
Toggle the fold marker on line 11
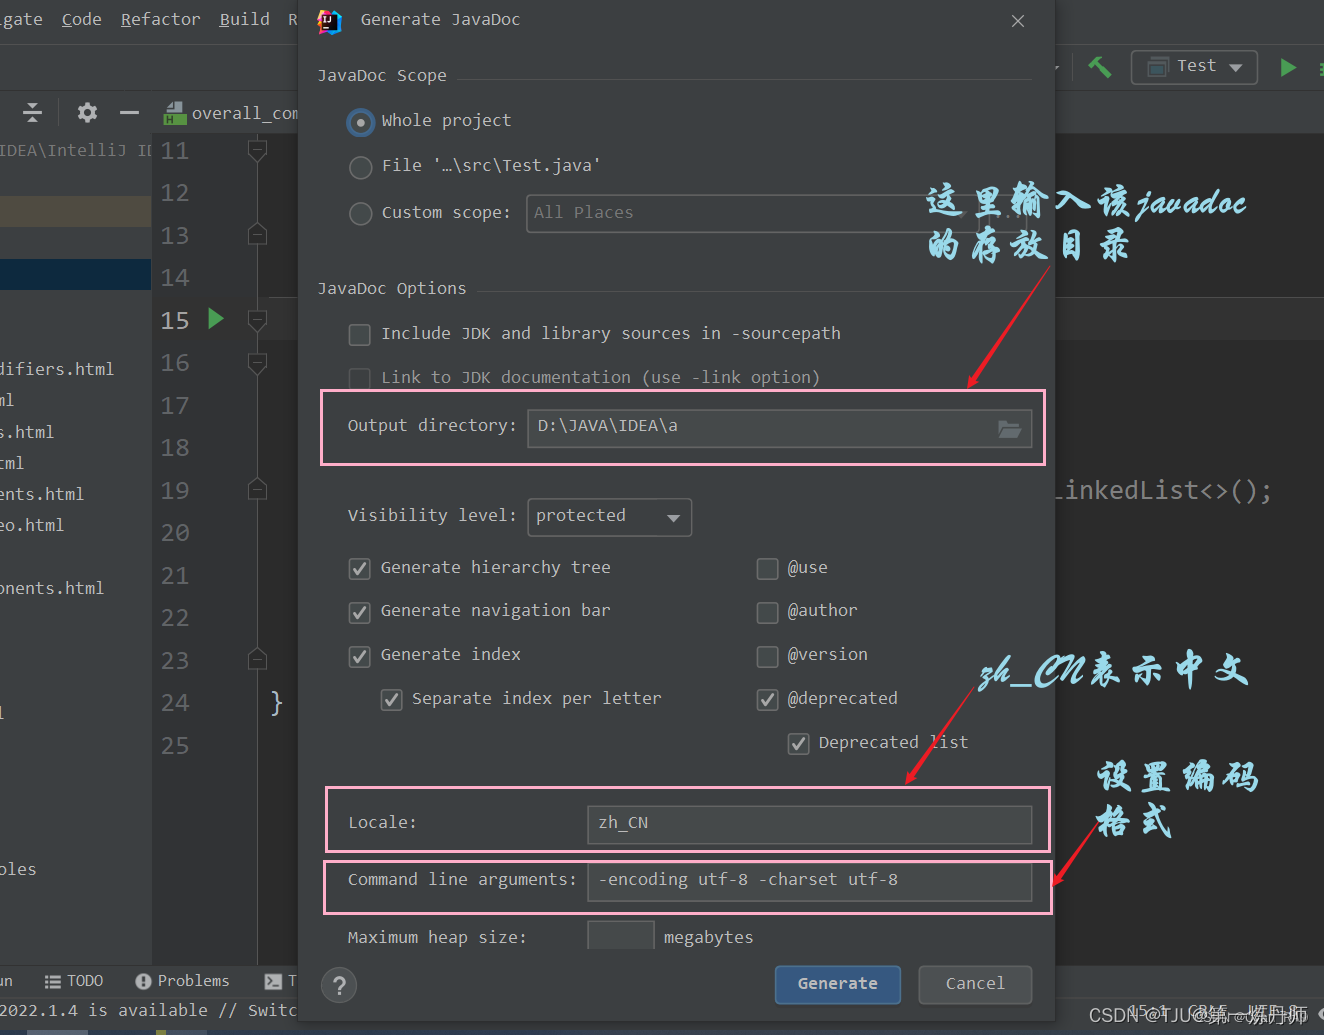pyautogui.click(x=257, y=151)
